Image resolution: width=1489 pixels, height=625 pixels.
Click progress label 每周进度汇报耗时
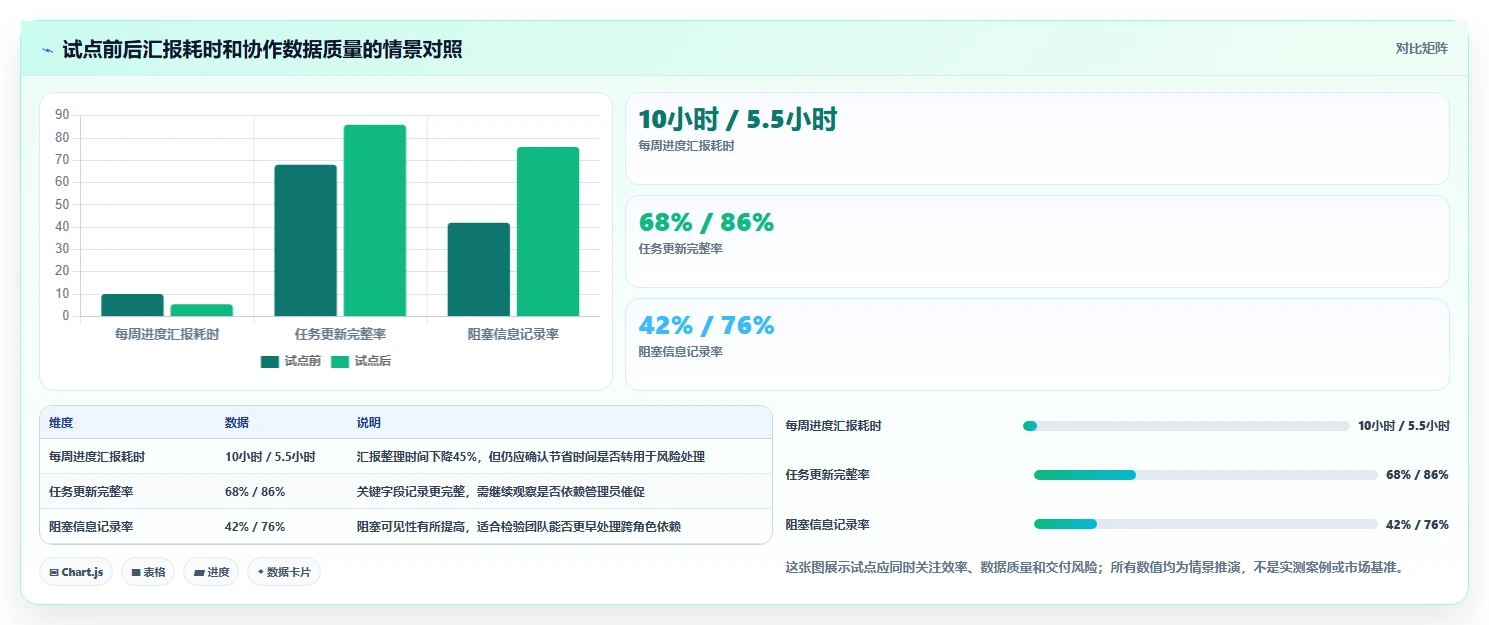pyautogui.click(x=834, y=426)
